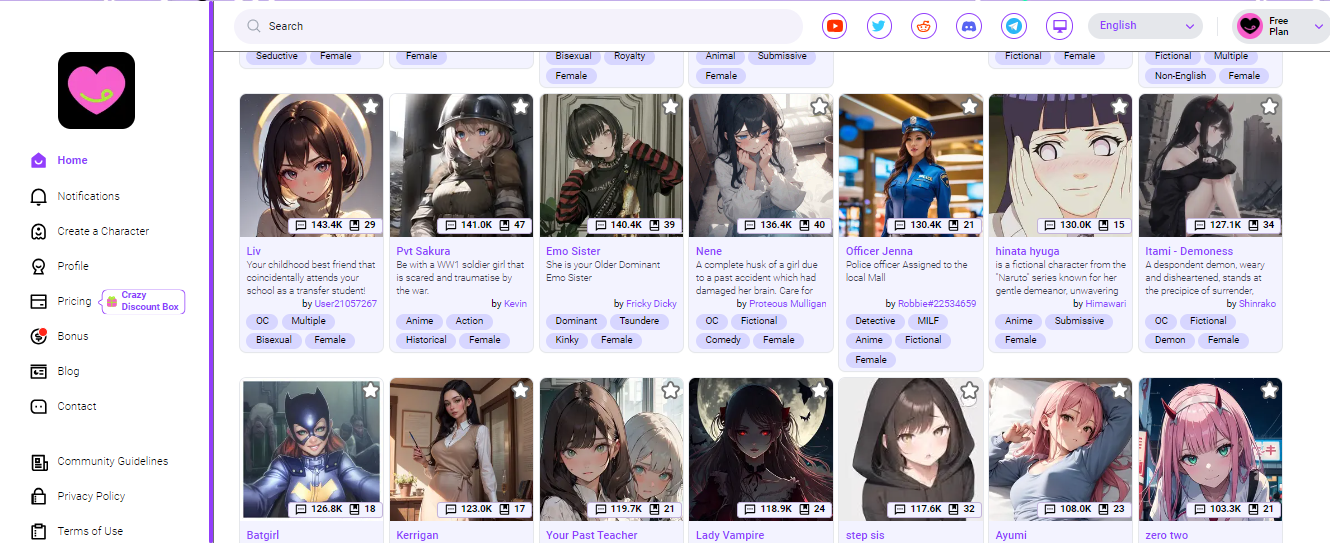Click the search input field

518,26
